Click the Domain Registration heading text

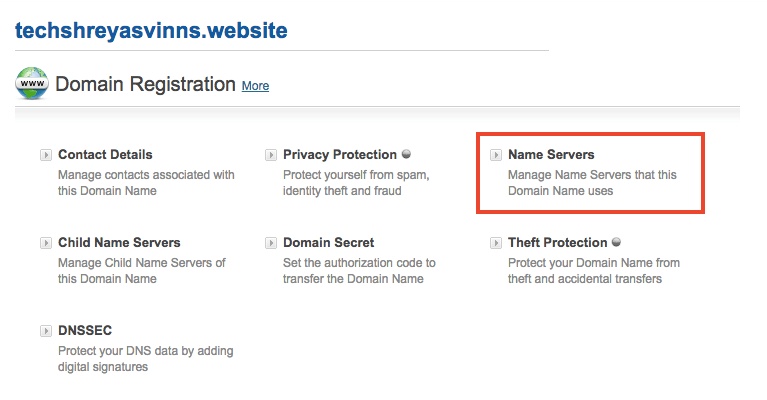pos(145,84)
